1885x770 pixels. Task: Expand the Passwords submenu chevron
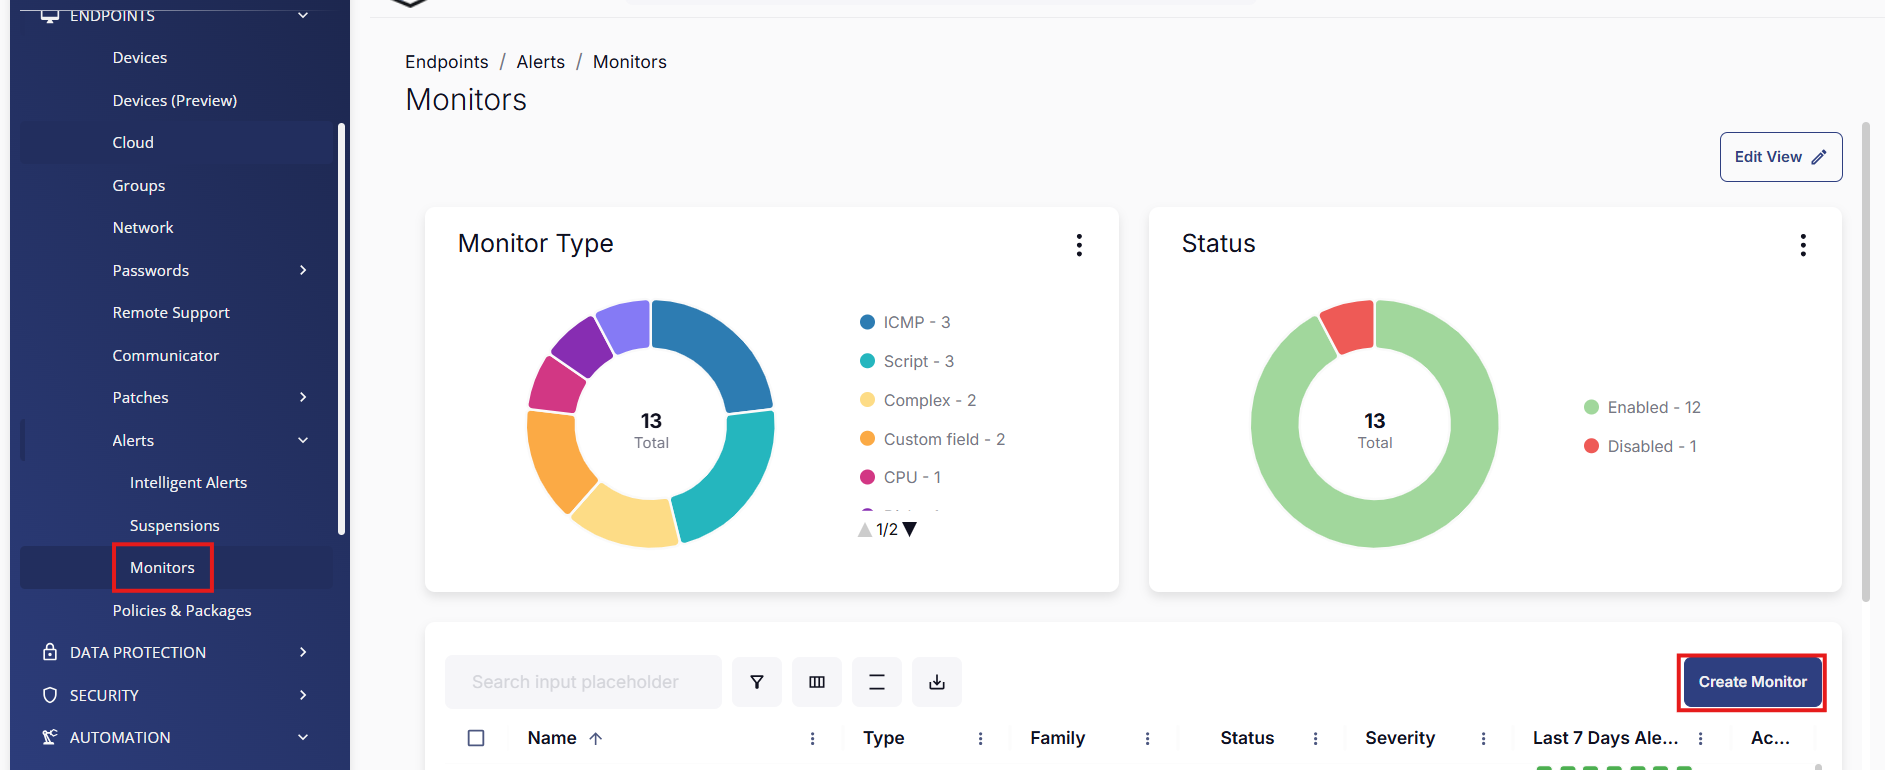[x=303, y=270]
